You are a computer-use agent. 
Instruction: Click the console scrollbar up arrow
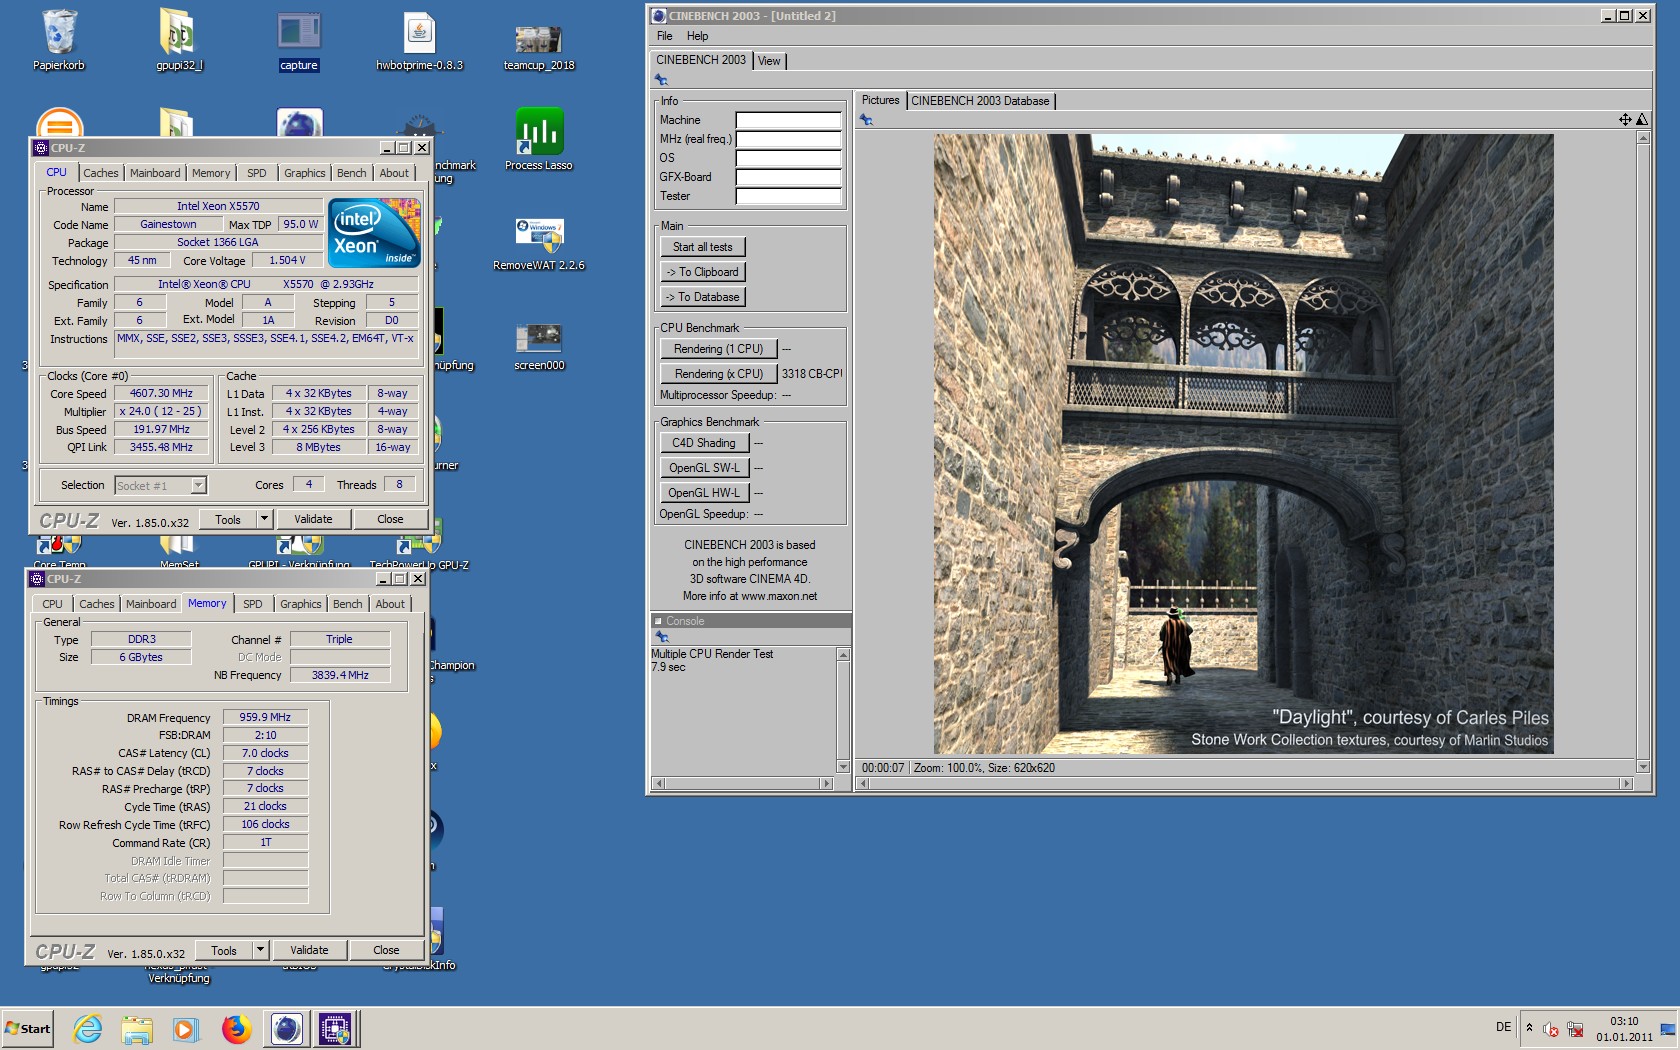pos(843,654)
